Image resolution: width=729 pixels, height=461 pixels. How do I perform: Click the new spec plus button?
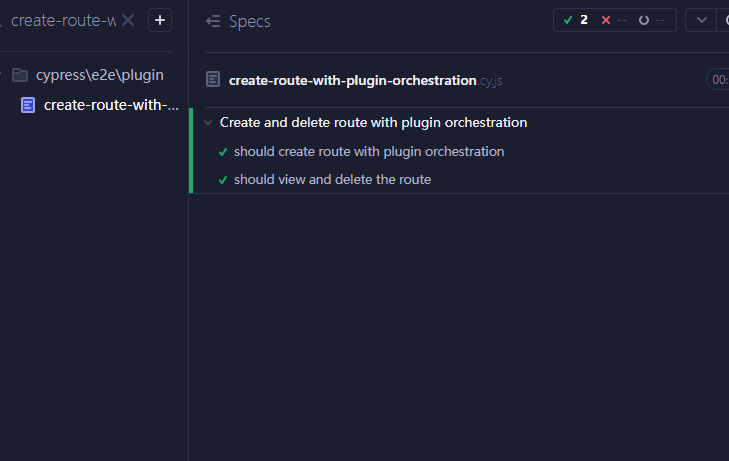[160, 20]
